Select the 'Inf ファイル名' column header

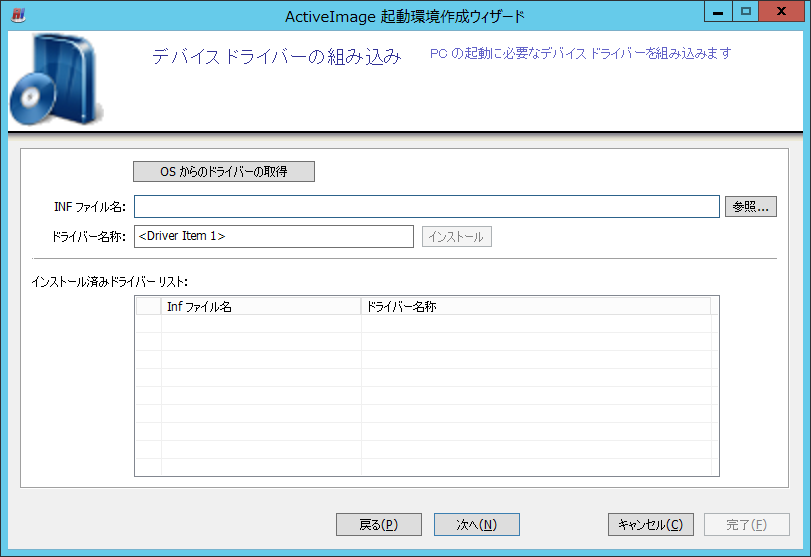(x=261, y=307)
